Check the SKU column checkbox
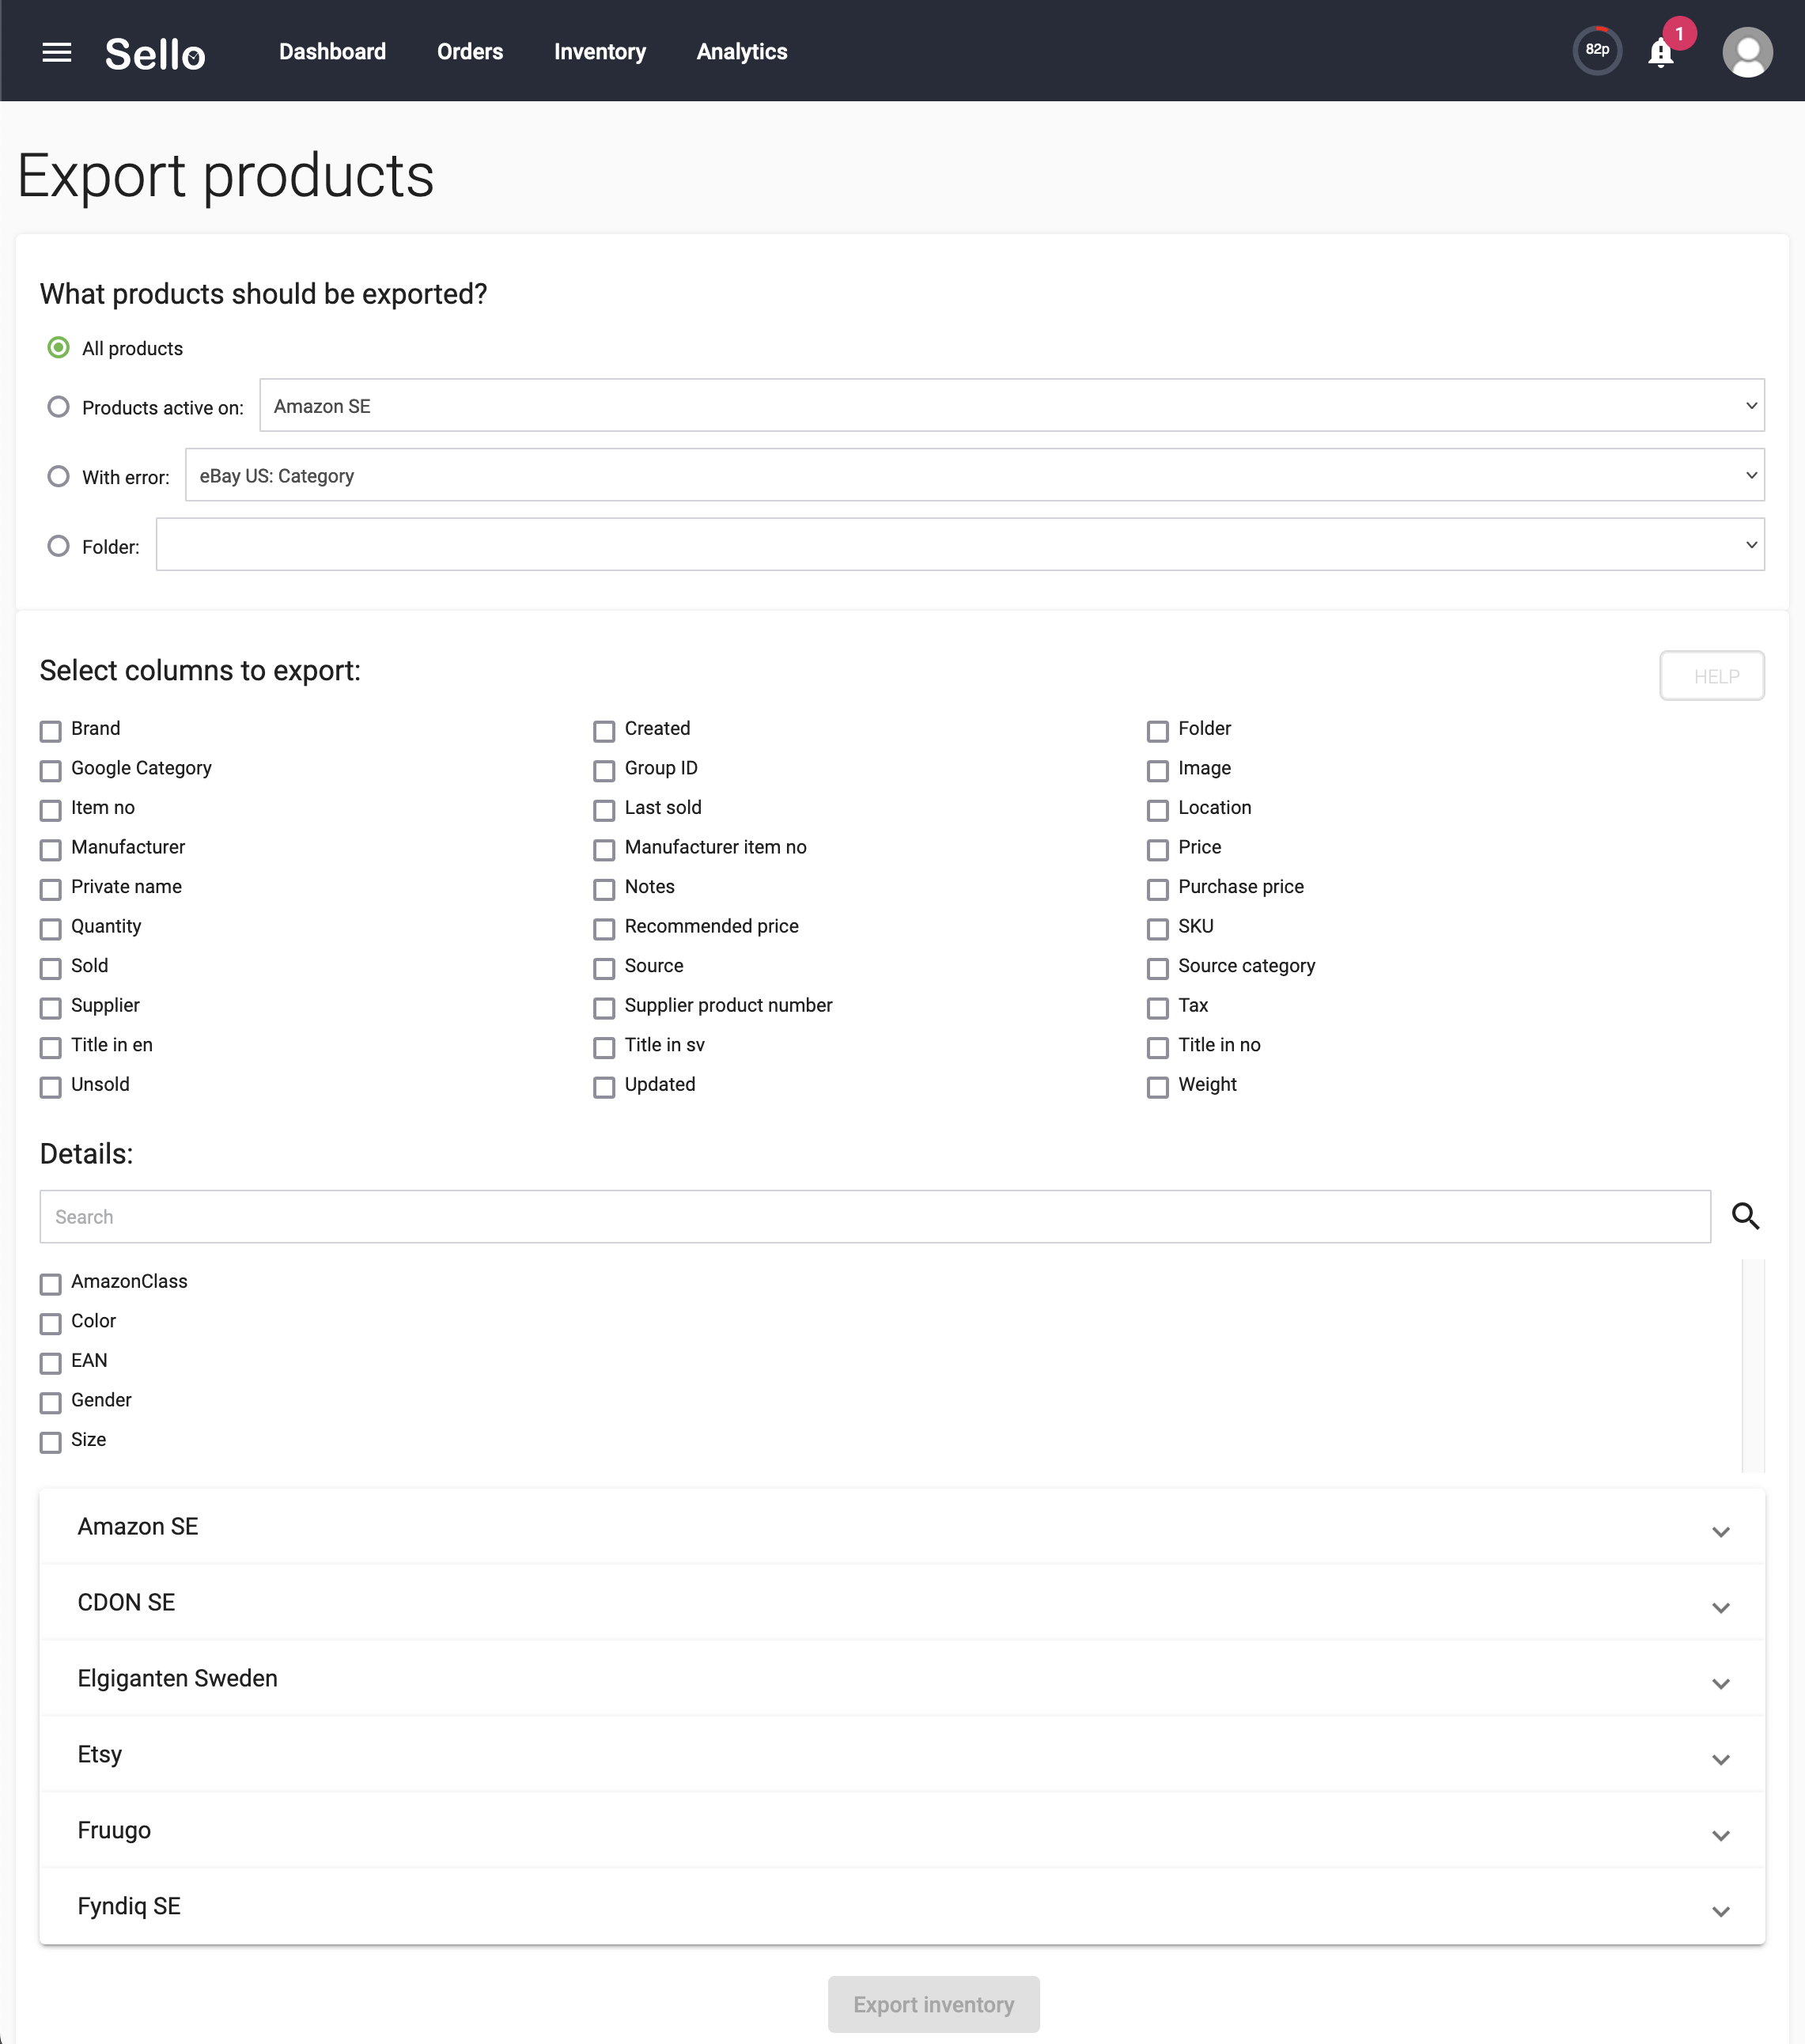Viewport: 1805px width, 2044px height. click(1157, 929)
